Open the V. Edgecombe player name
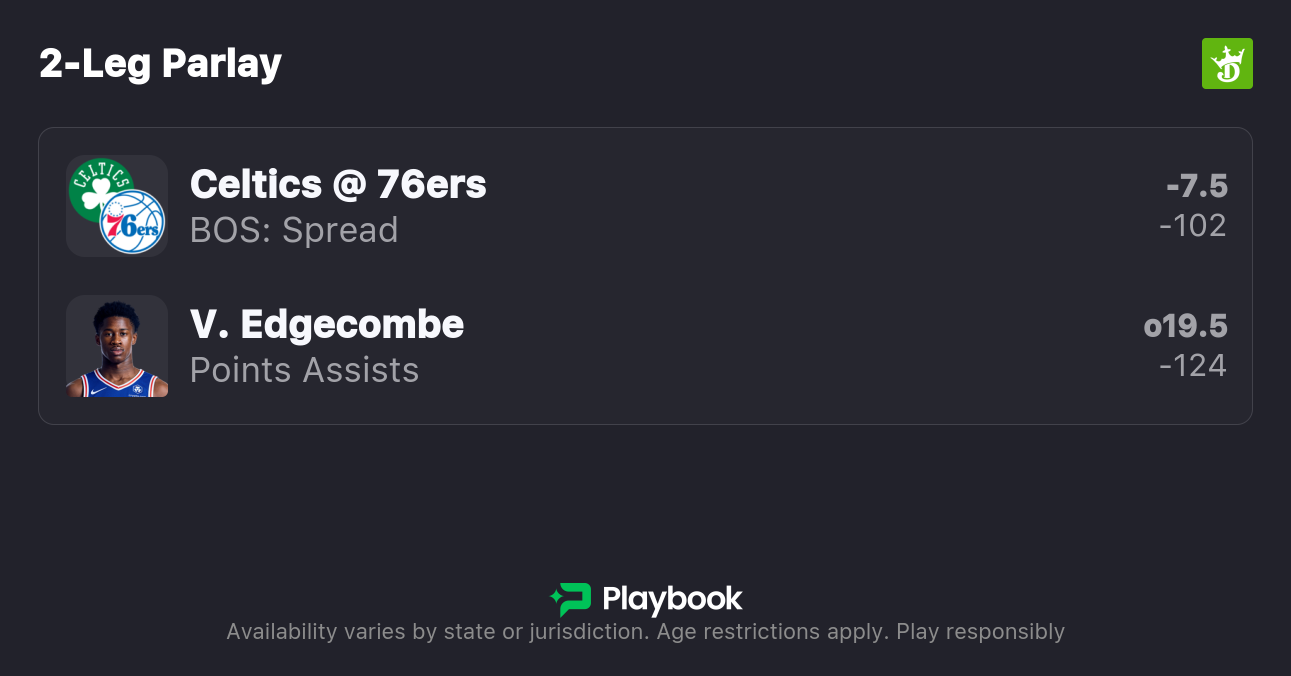The image size is (1291, 676). point(327,324)
